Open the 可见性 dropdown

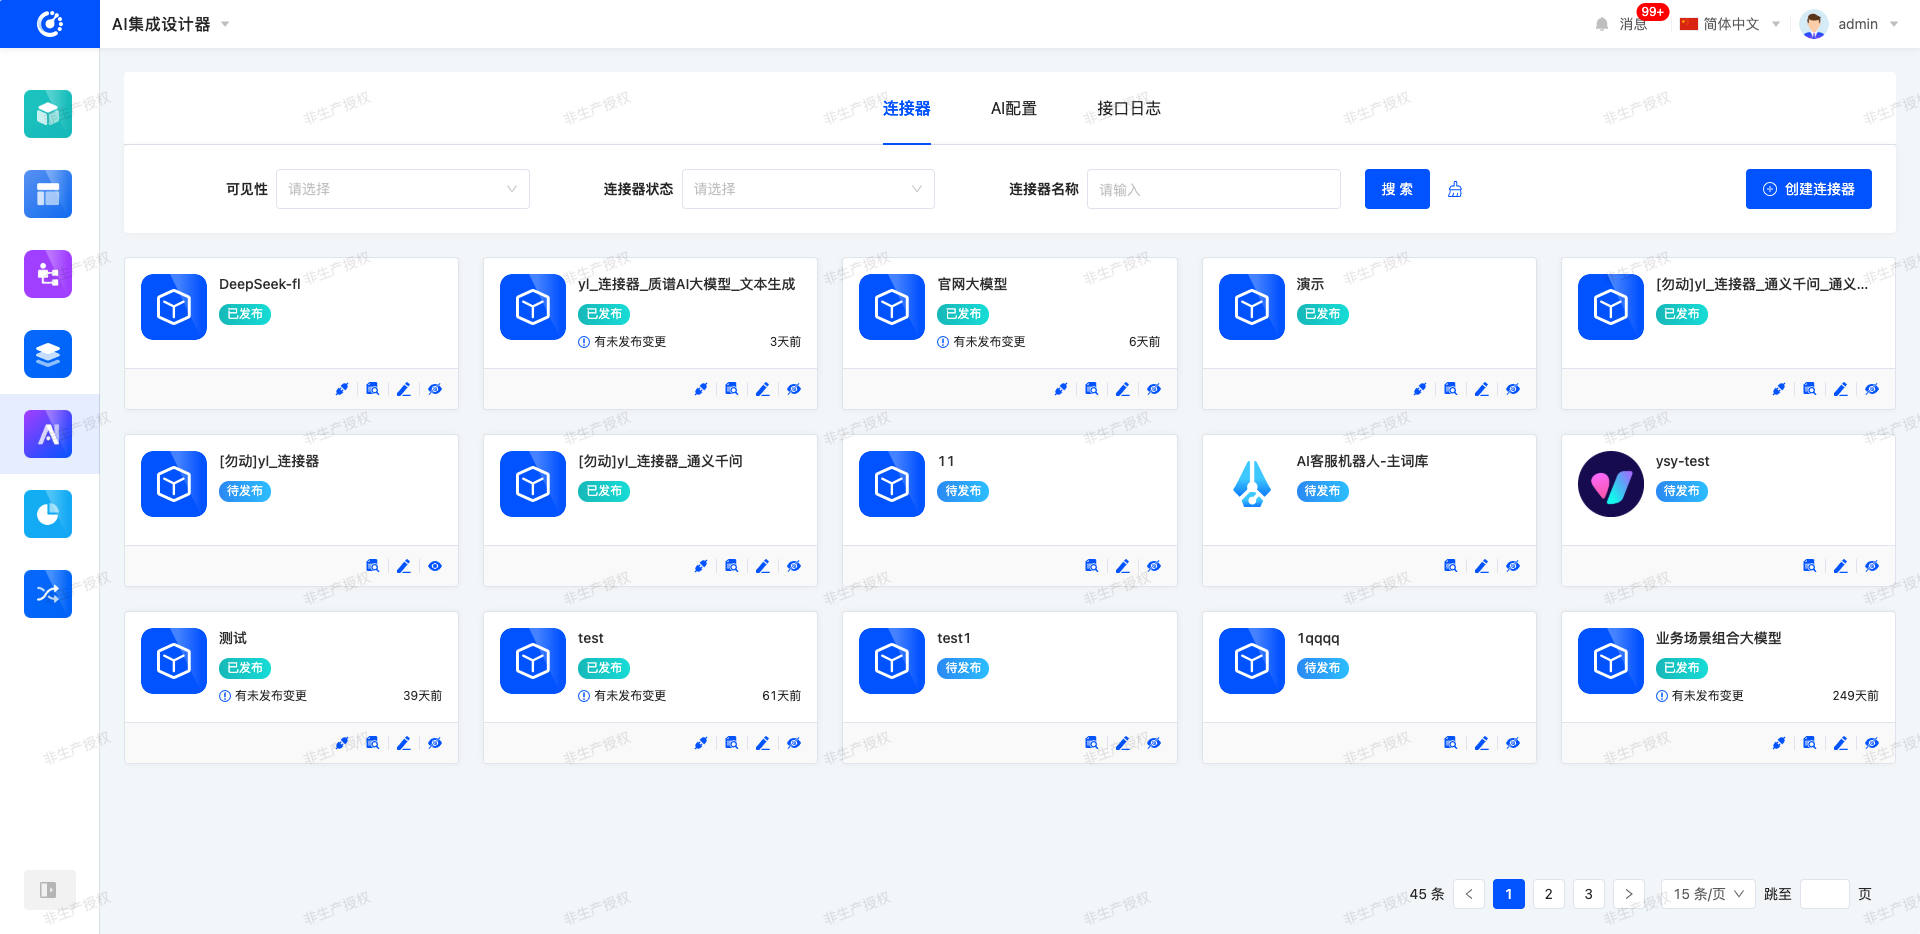coord(402,189)
